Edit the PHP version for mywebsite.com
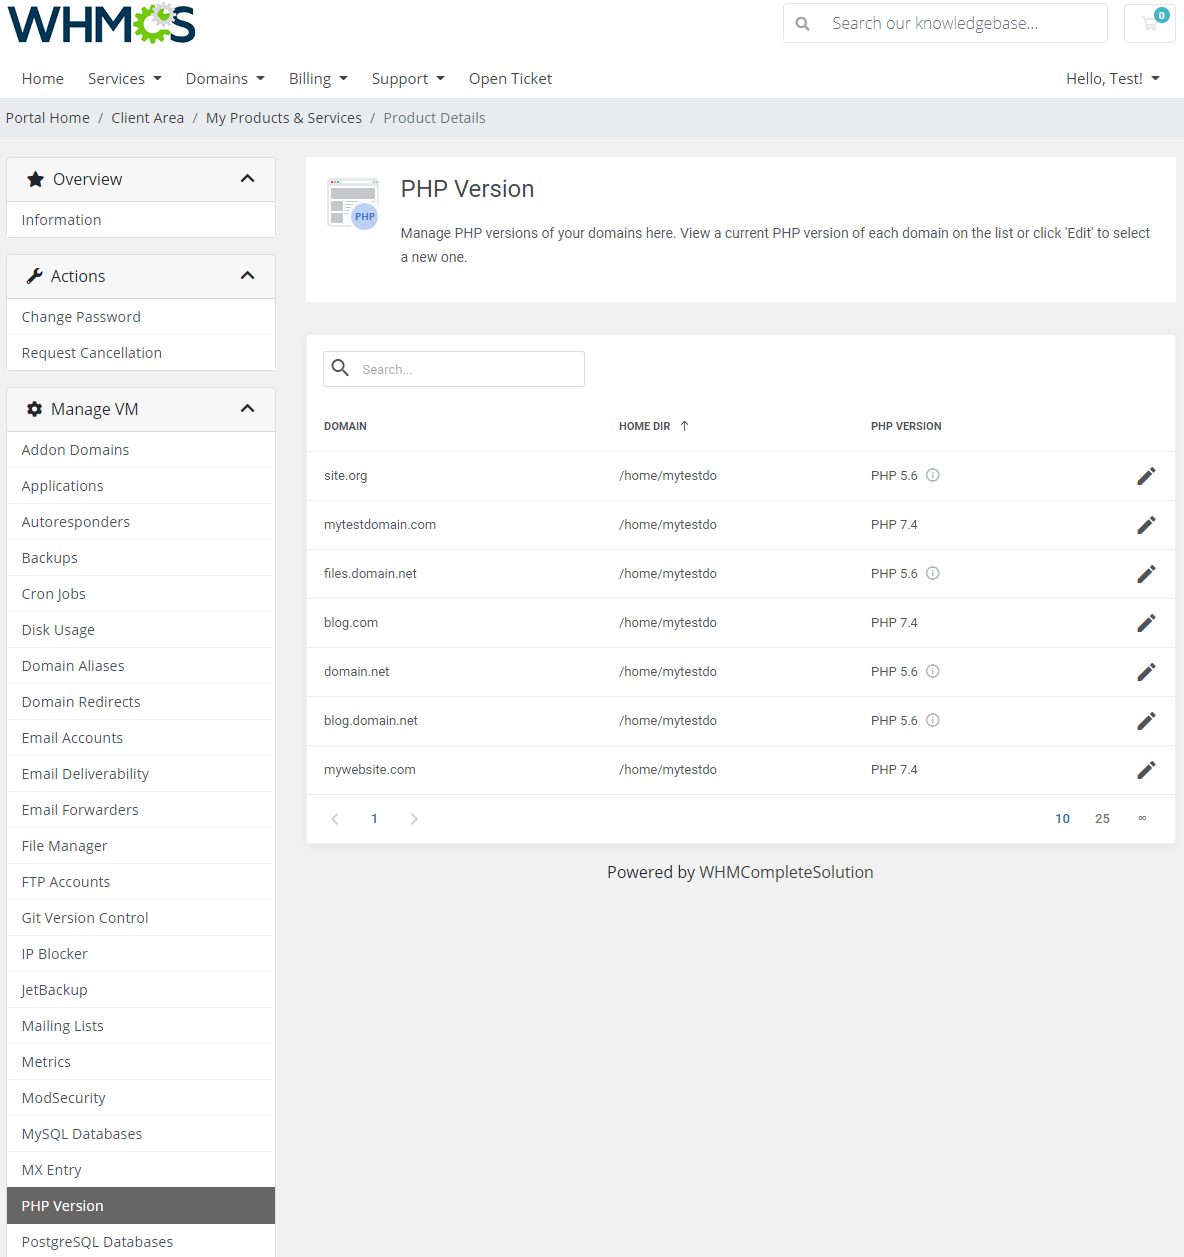The height and width of the screenshot is (1257, 1184). 1146,769
